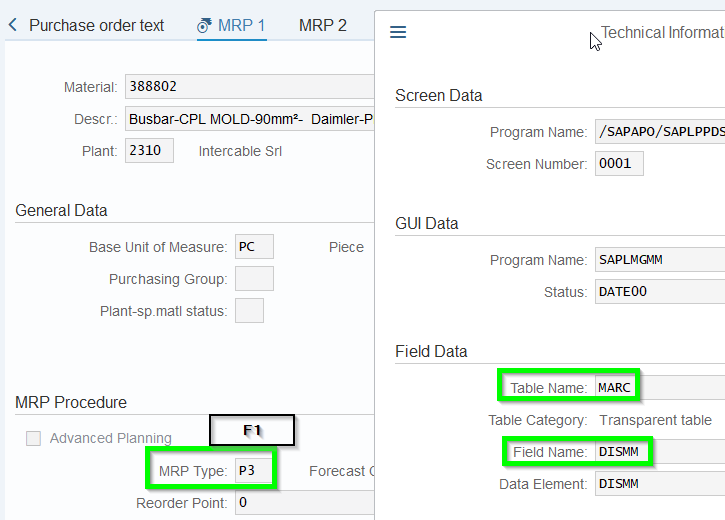725x520 pixels.
Task: Click the MRP Type field P3
Action: click(x=253, y=471)
